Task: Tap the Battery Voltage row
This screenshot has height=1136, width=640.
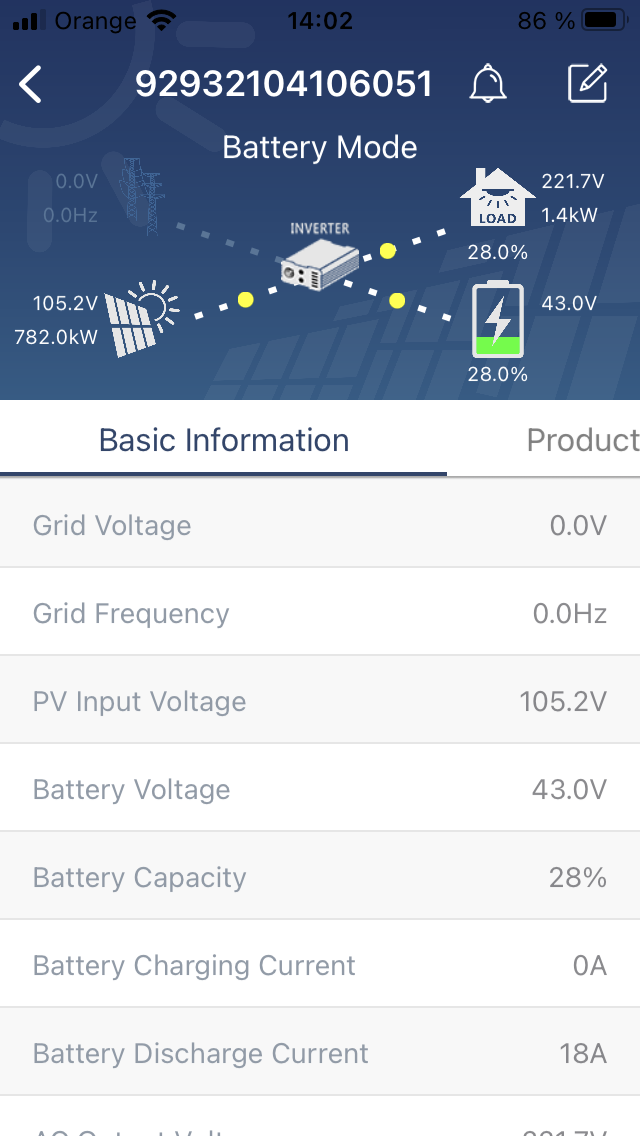Action: click(320, 789)
